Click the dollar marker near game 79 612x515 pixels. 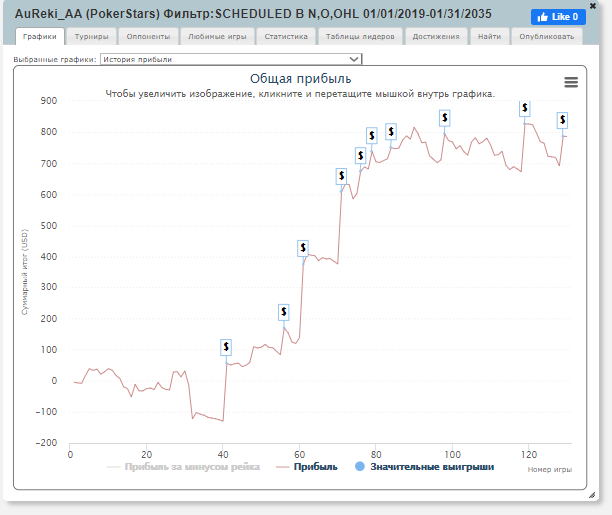372,135
